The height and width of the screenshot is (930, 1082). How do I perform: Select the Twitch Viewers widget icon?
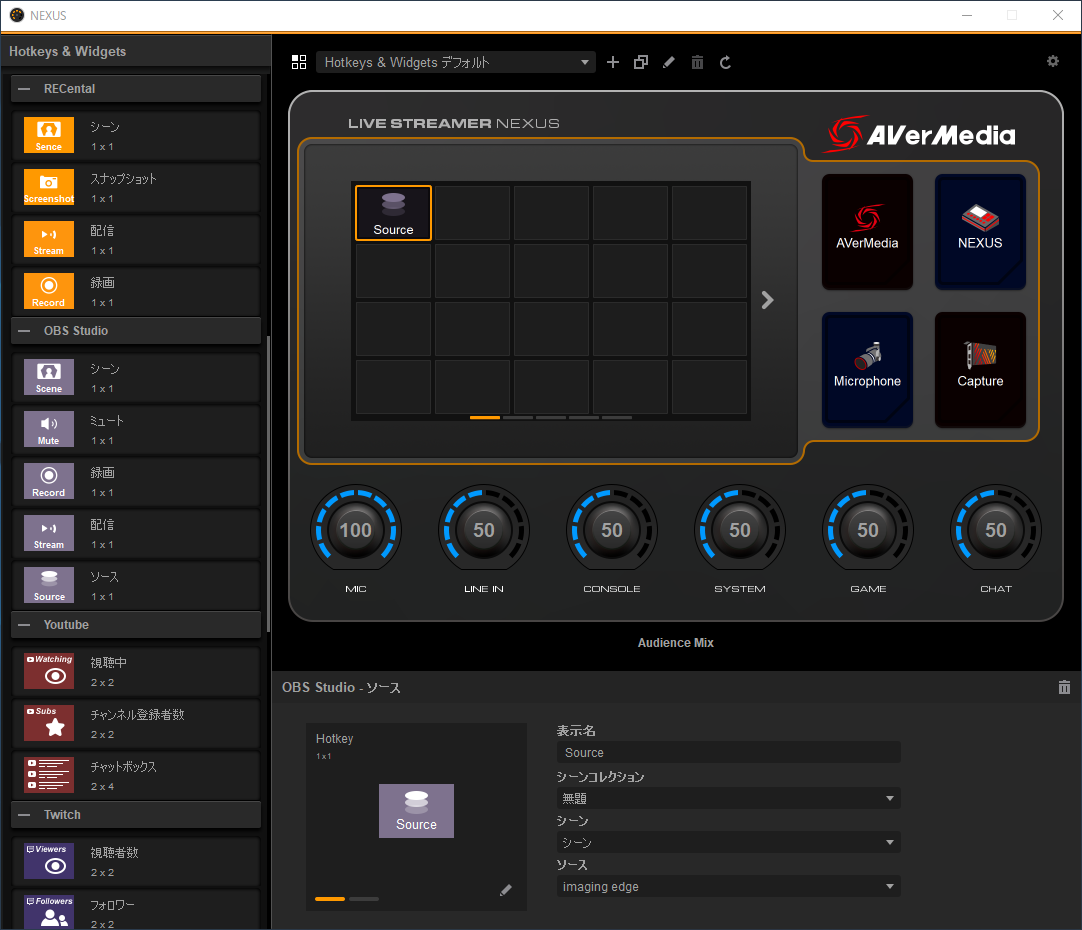(48, 861)
